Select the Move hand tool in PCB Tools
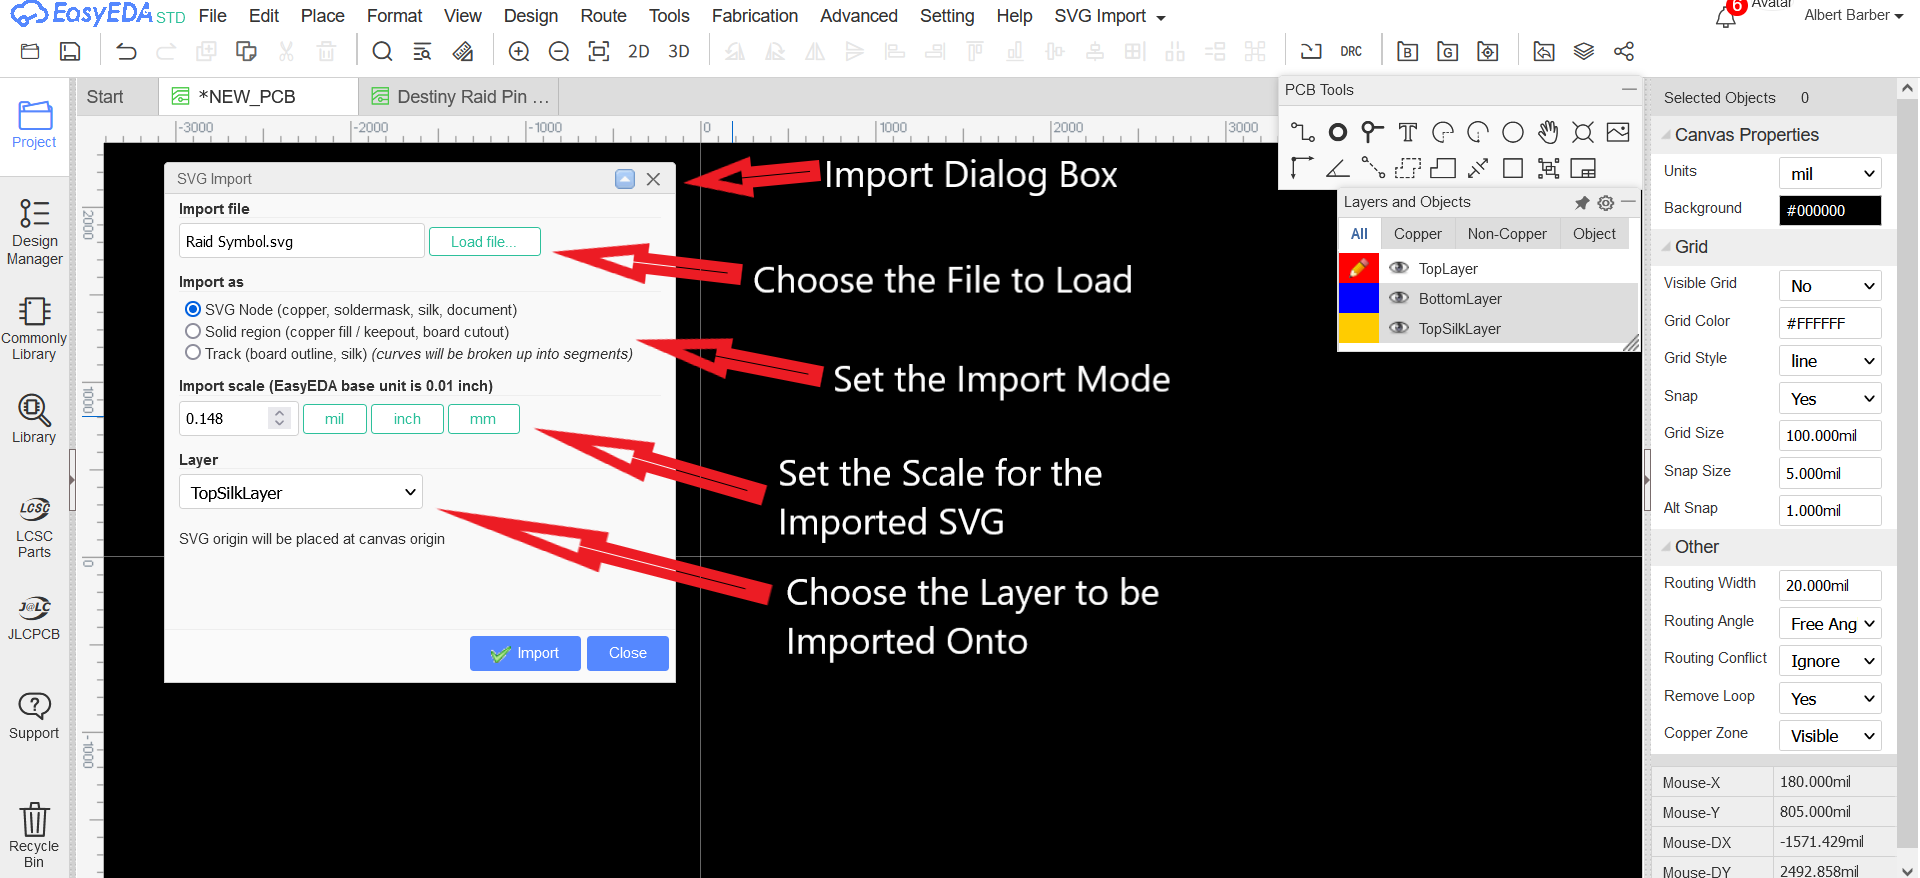 1548,132
